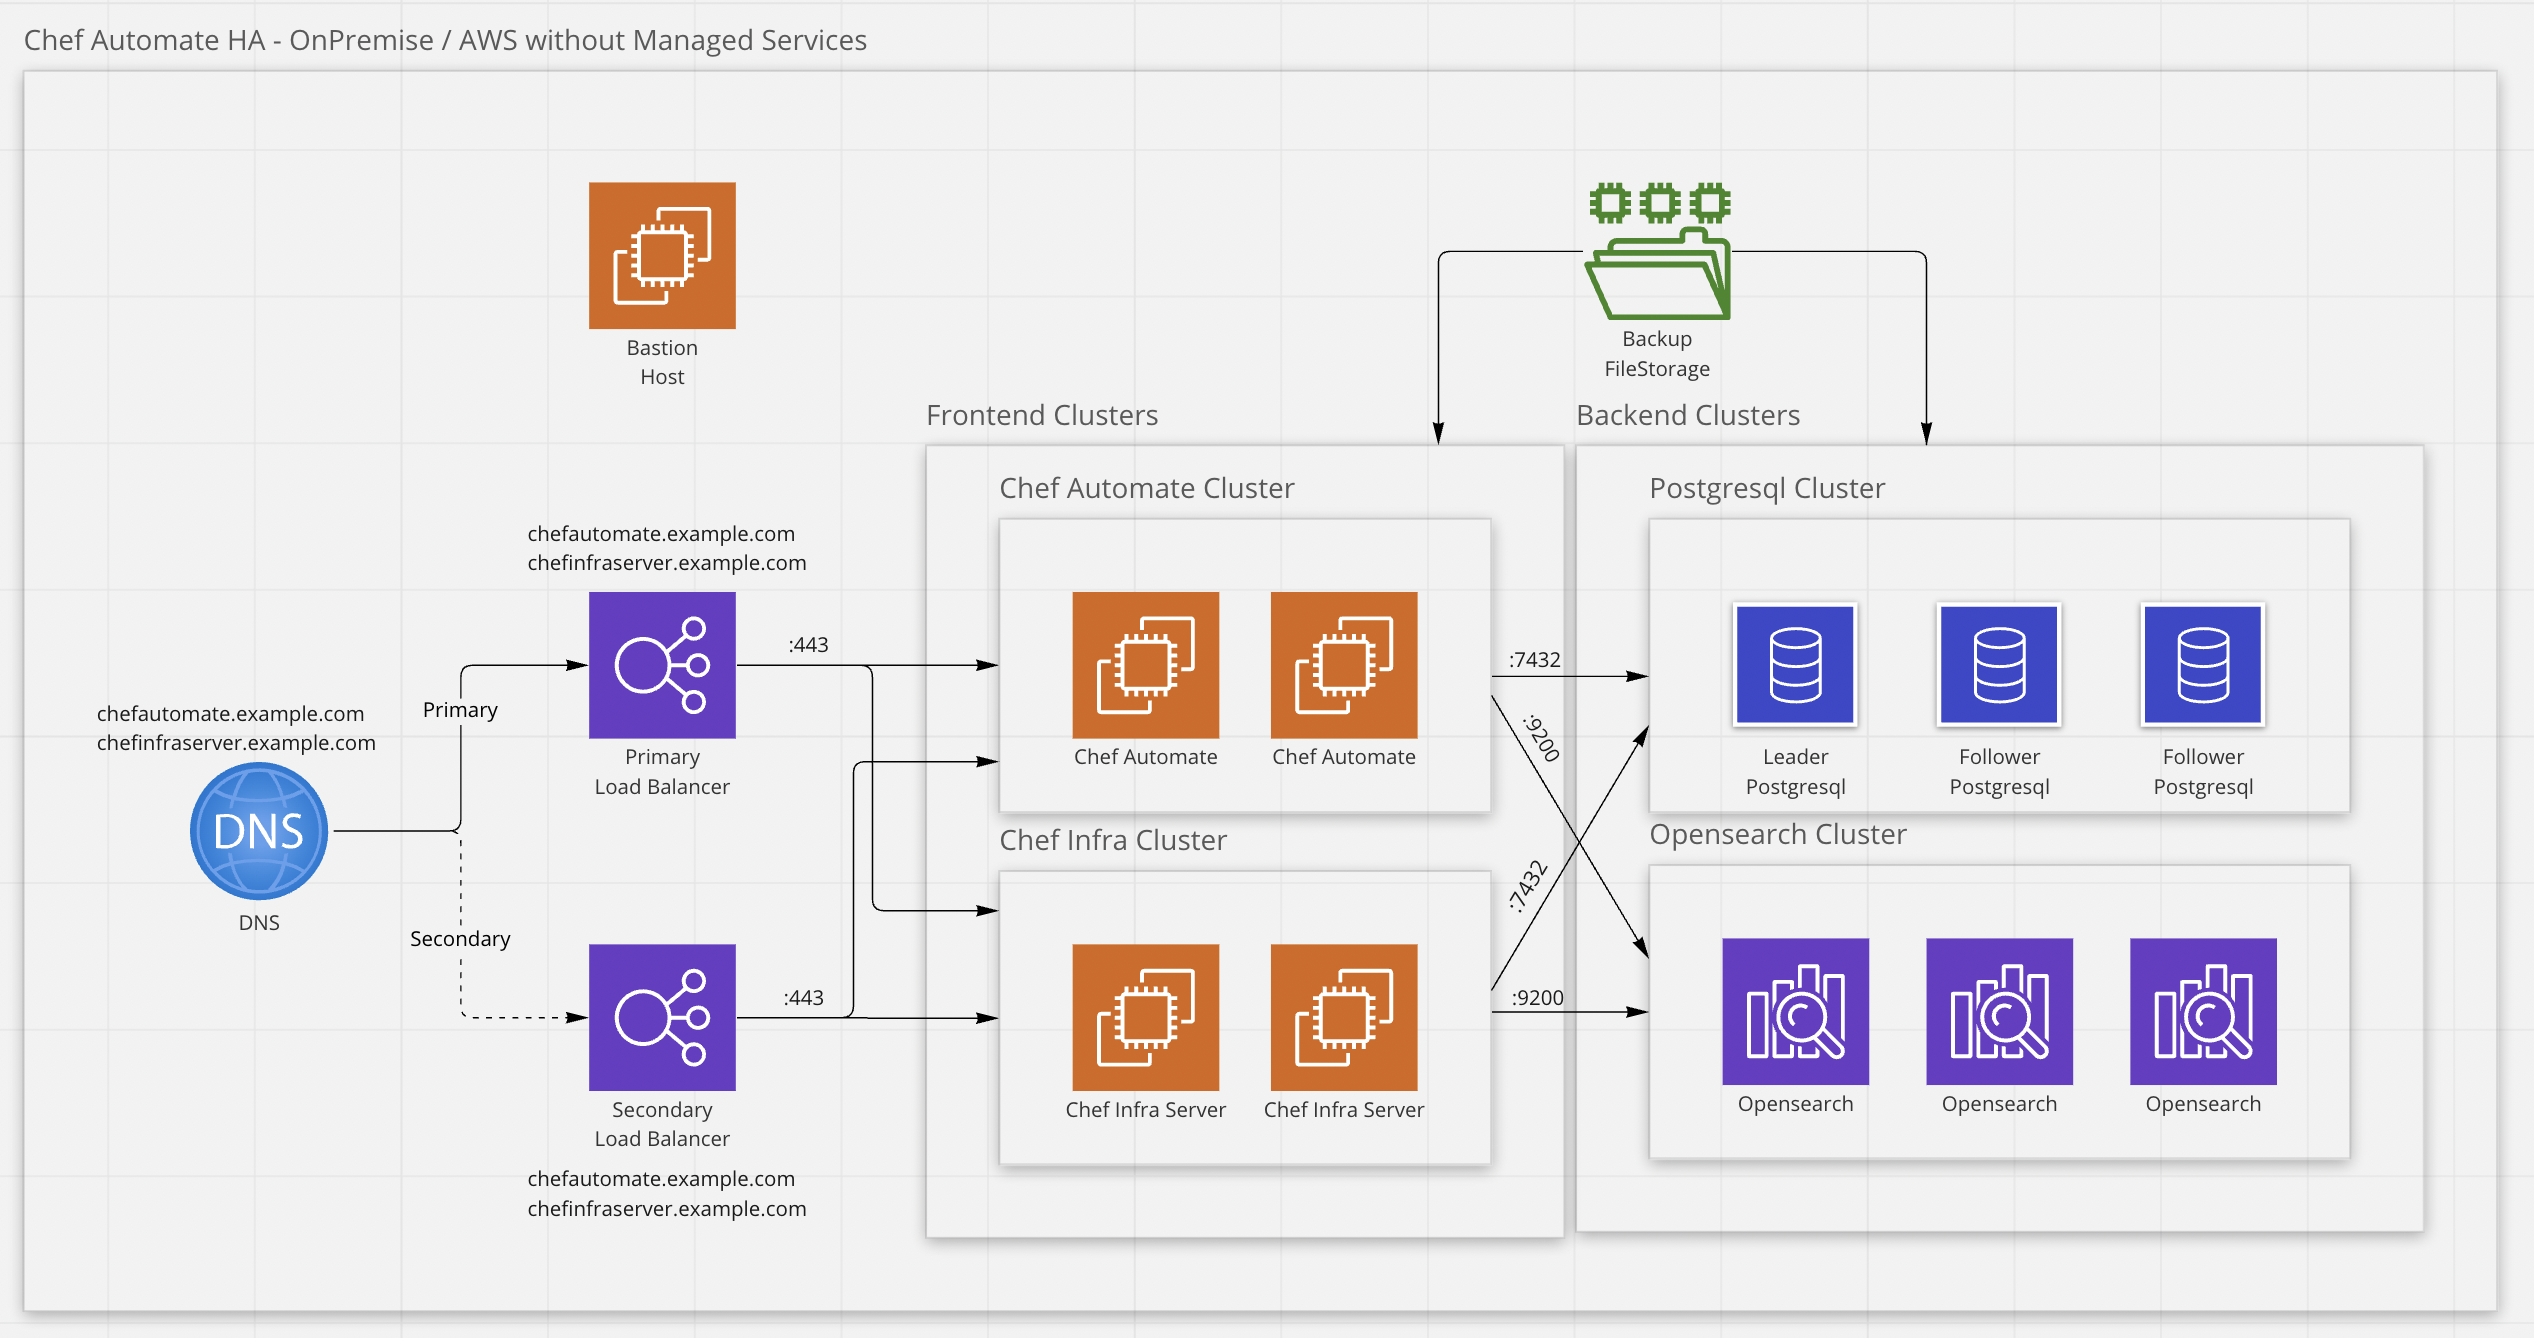Click the diagonal :7432 port label
Image resolution: width=2534 pixels, height=1338 pixels.
(1527, 887)
